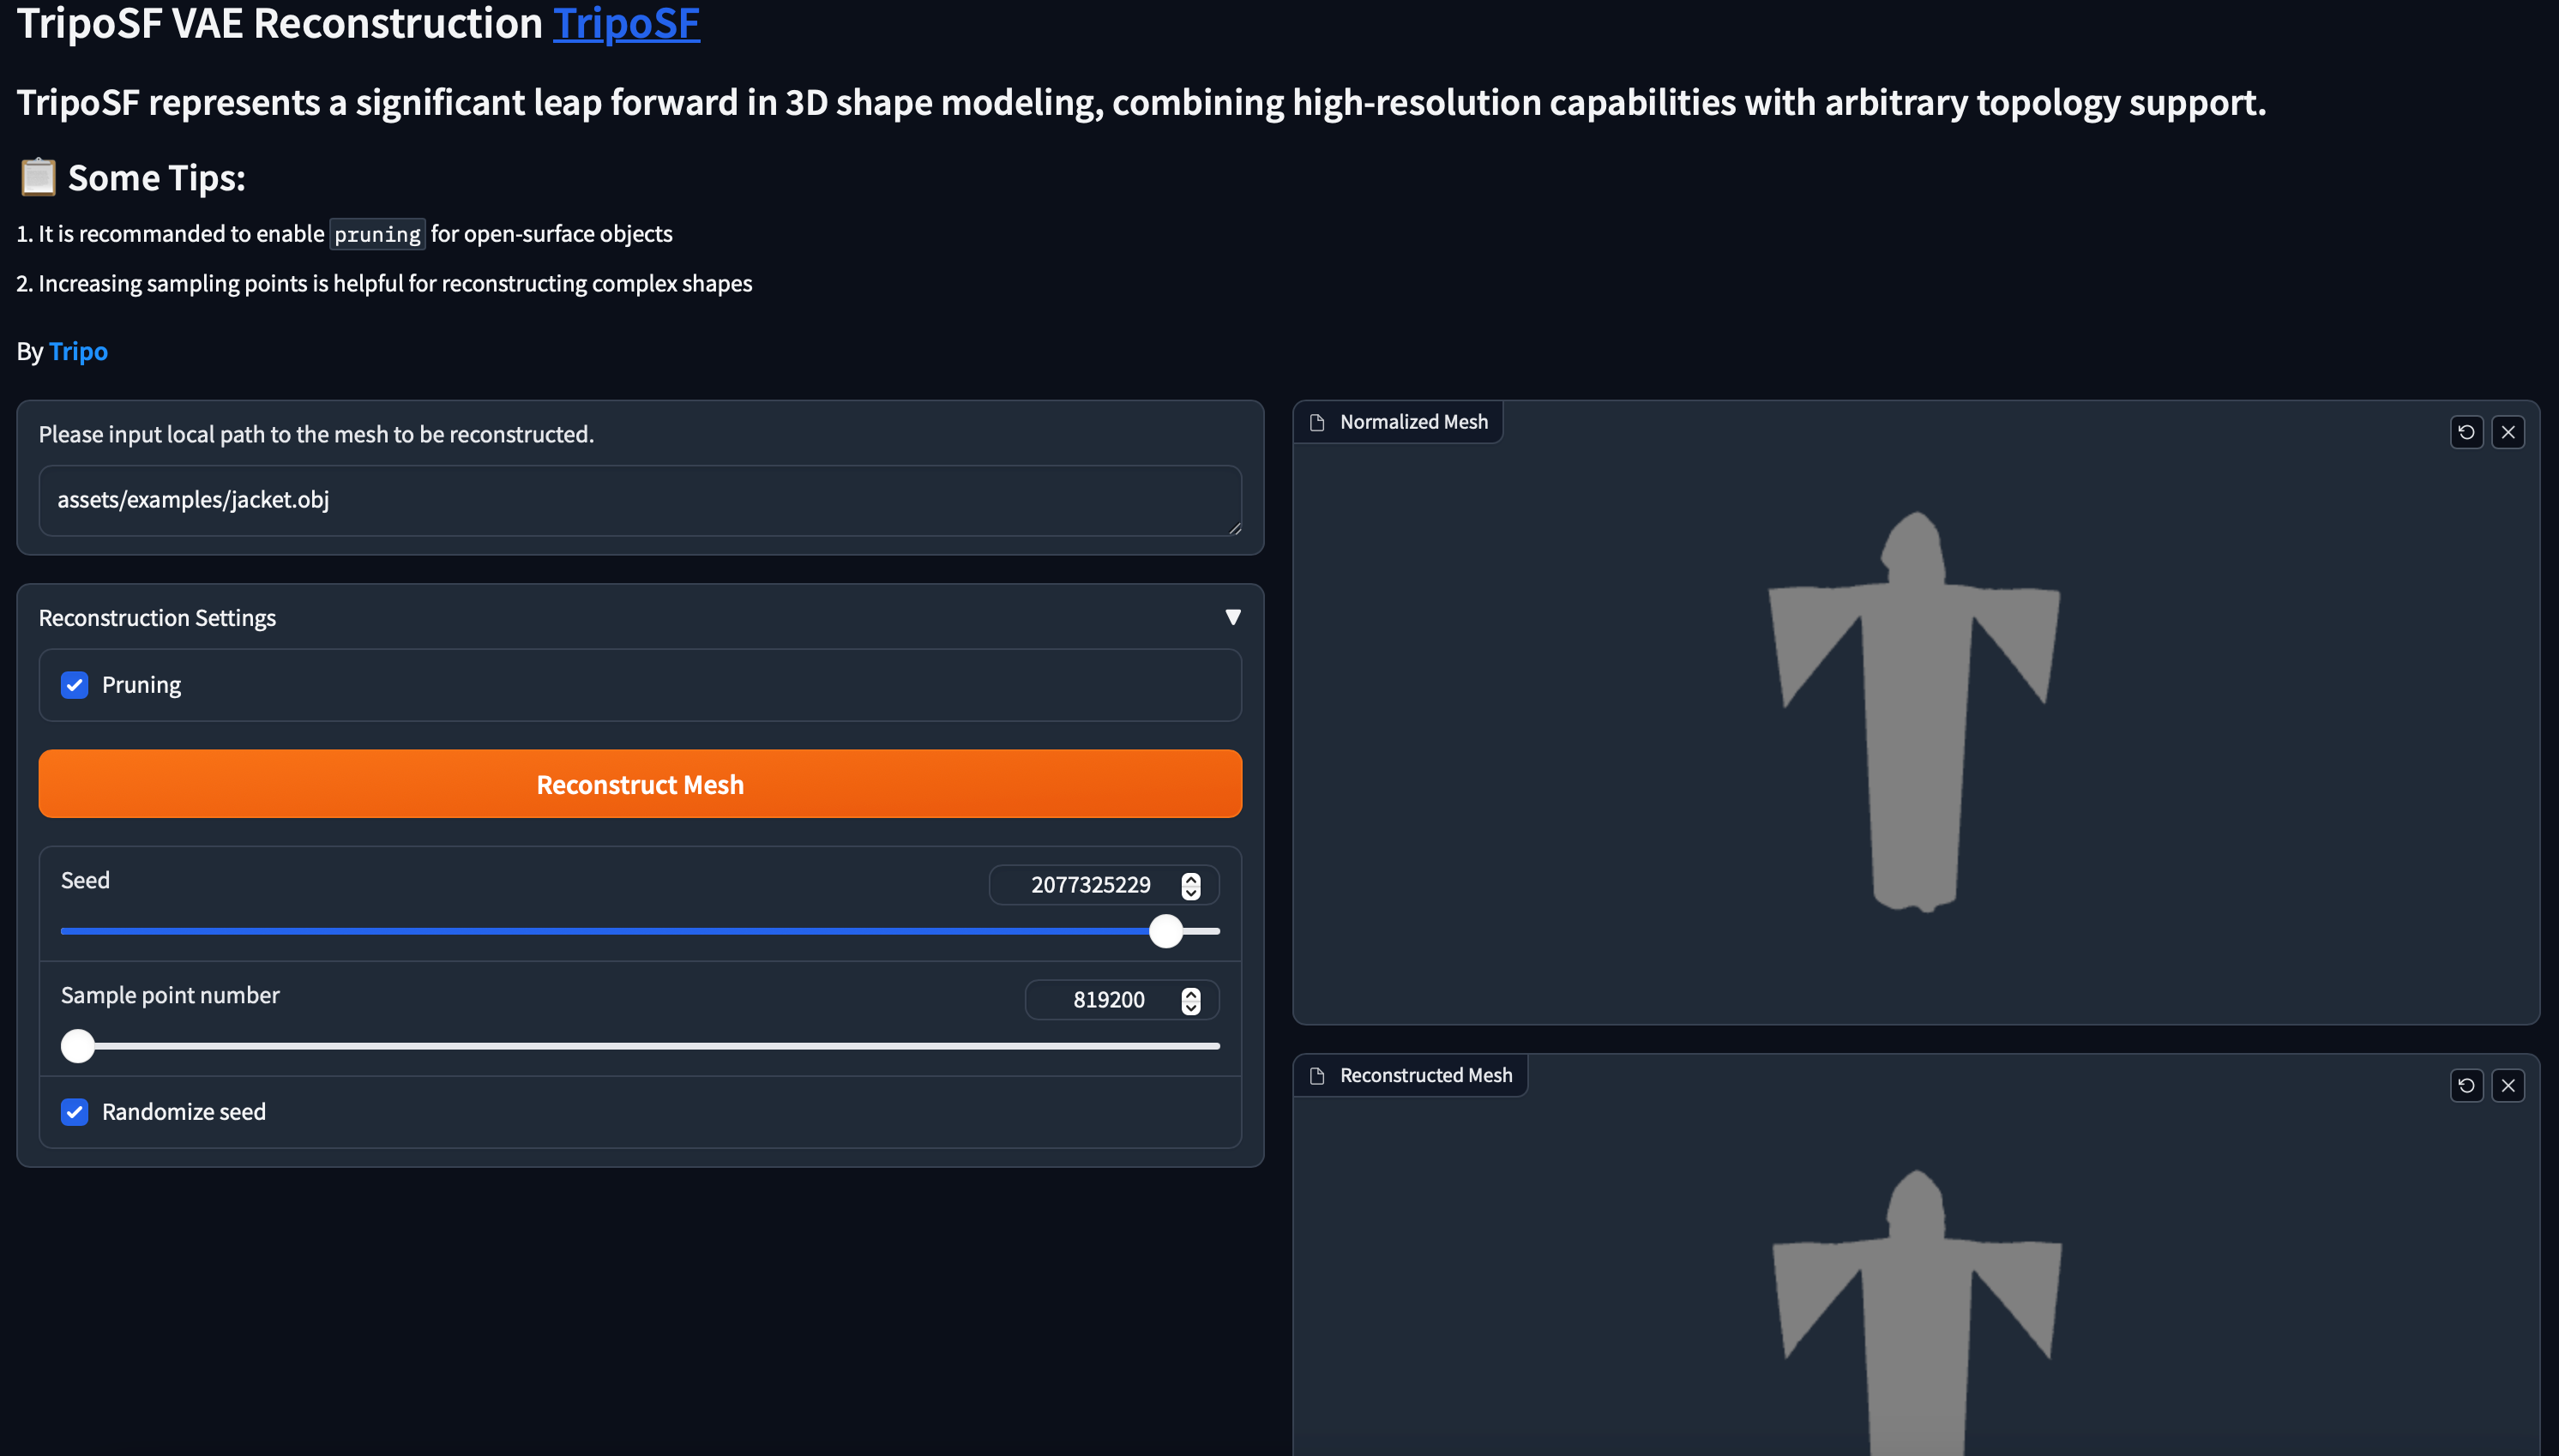Click the Seed value stepper arrows

point(1190,886)
